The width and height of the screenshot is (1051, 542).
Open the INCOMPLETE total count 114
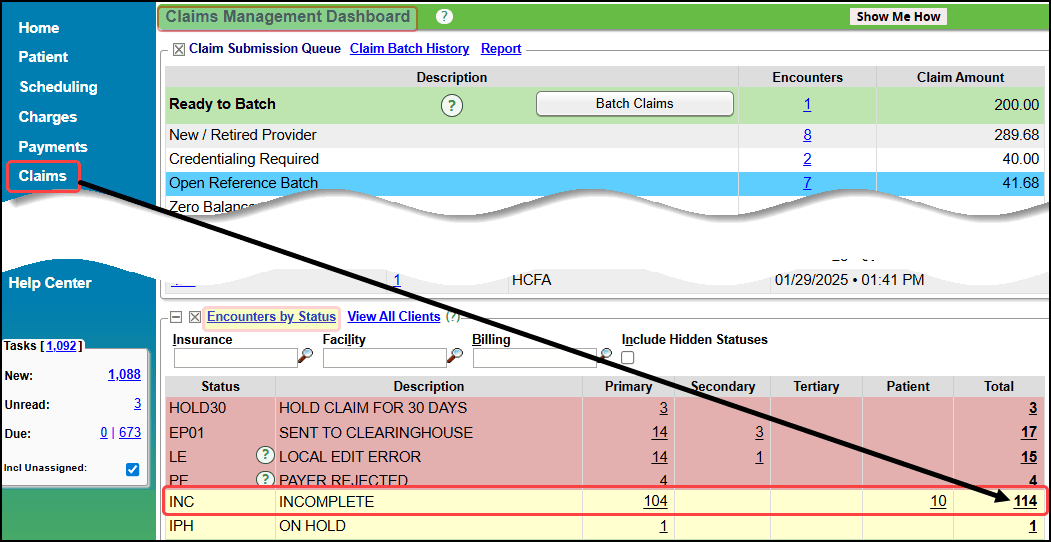click(x=1025, y=502)
